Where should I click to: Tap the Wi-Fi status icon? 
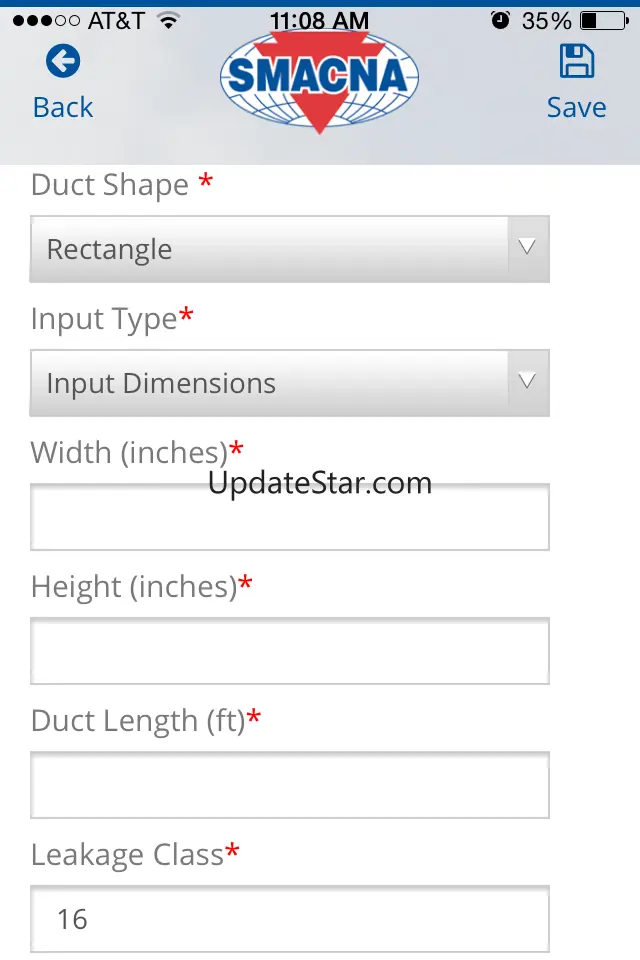(168, 20)
